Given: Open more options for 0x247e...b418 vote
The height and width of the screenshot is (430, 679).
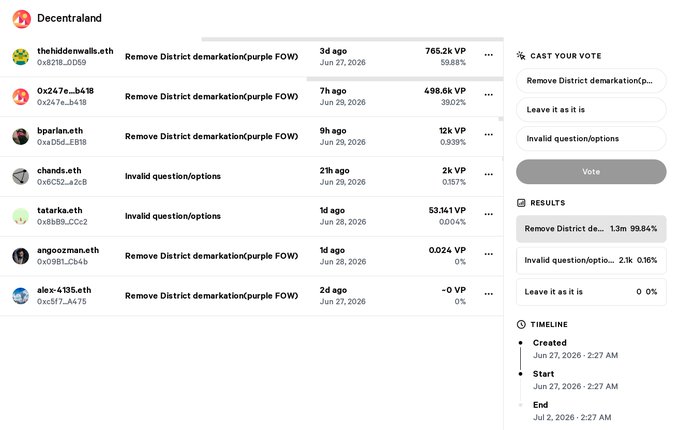Looking at the screenshot, I should pyautogui.click(x=488, y=95).
